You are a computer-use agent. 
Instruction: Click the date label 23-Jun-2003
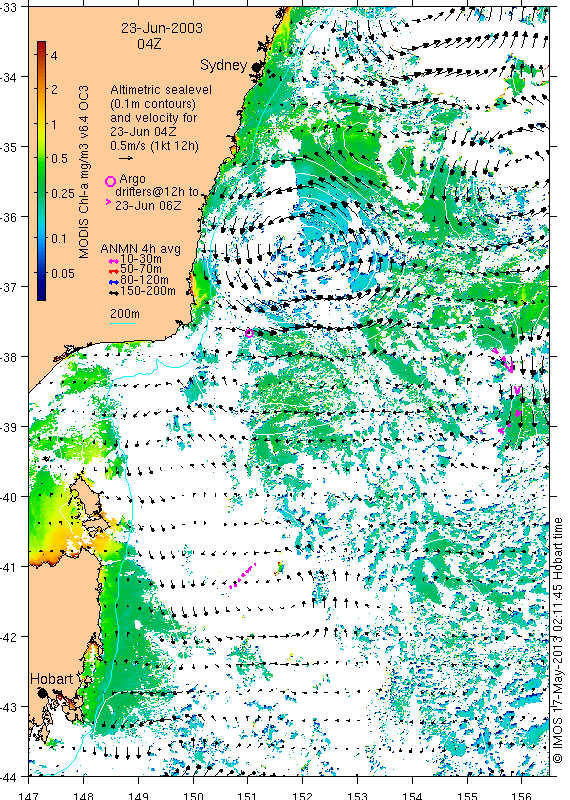click(162, 28)
